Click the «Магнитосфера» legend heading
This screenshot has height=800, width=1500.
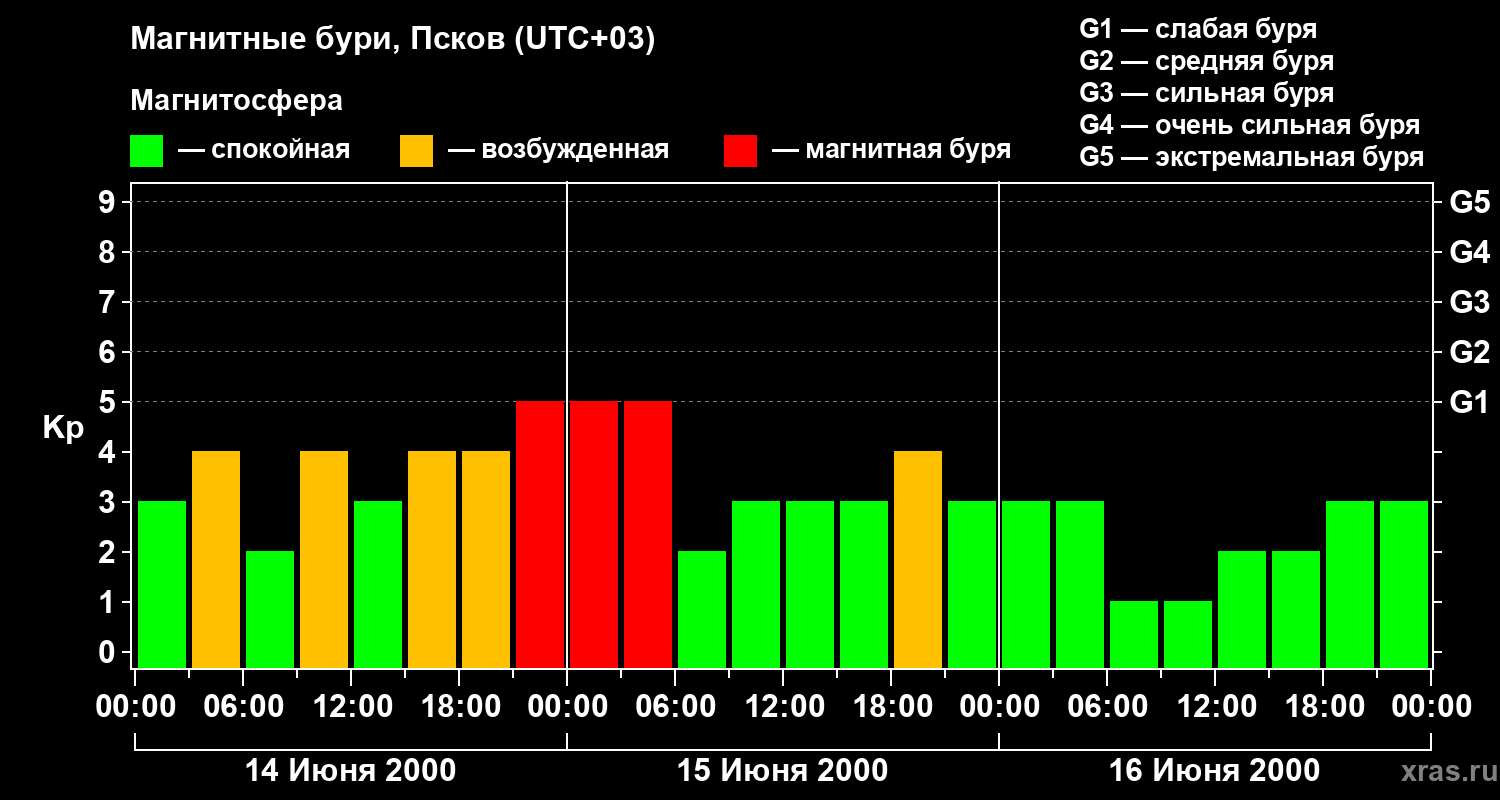point(237,101)
